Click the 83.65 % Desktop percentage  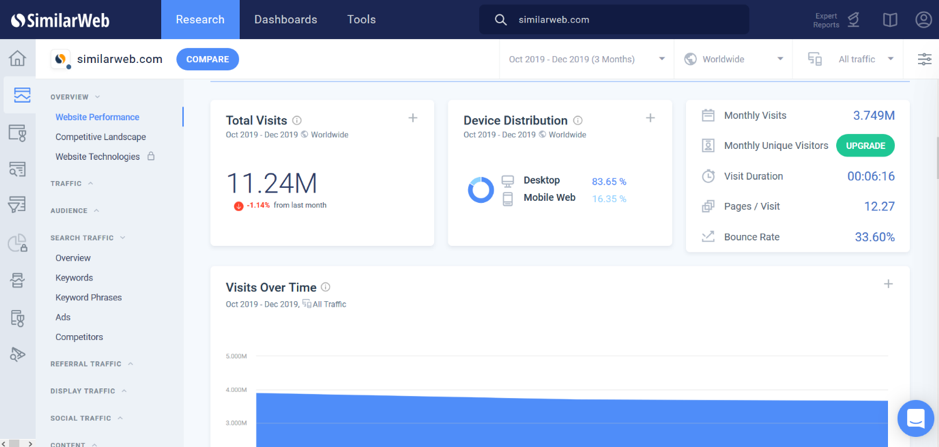(609, 182)
